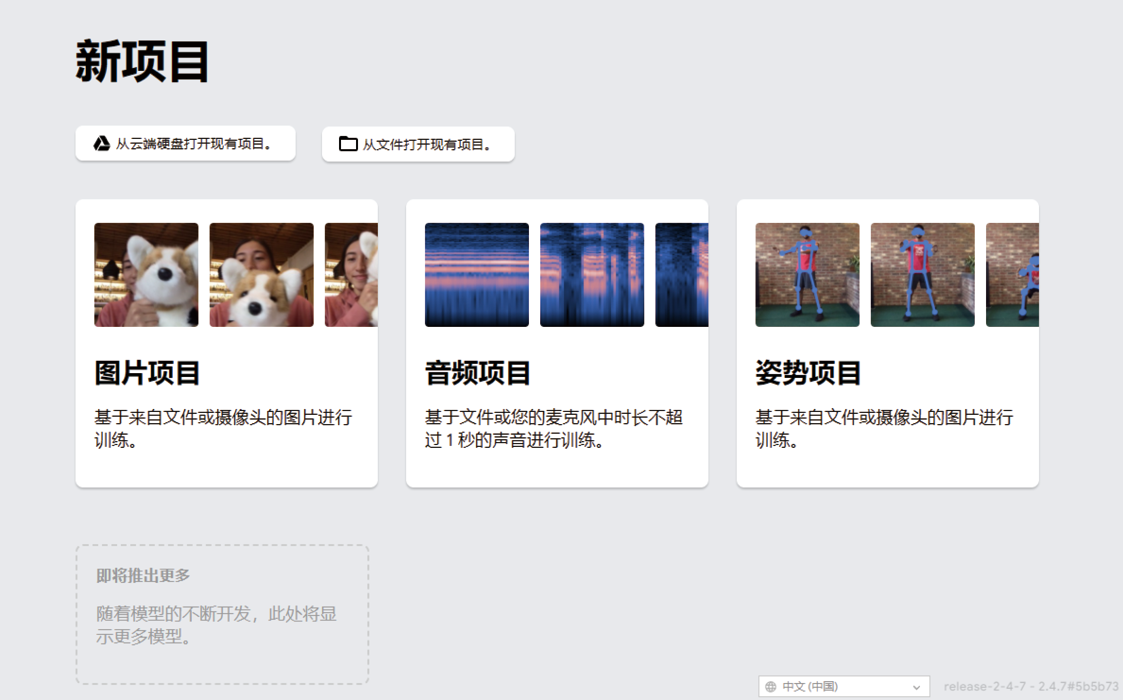Click the image project description text

[223, 428]
